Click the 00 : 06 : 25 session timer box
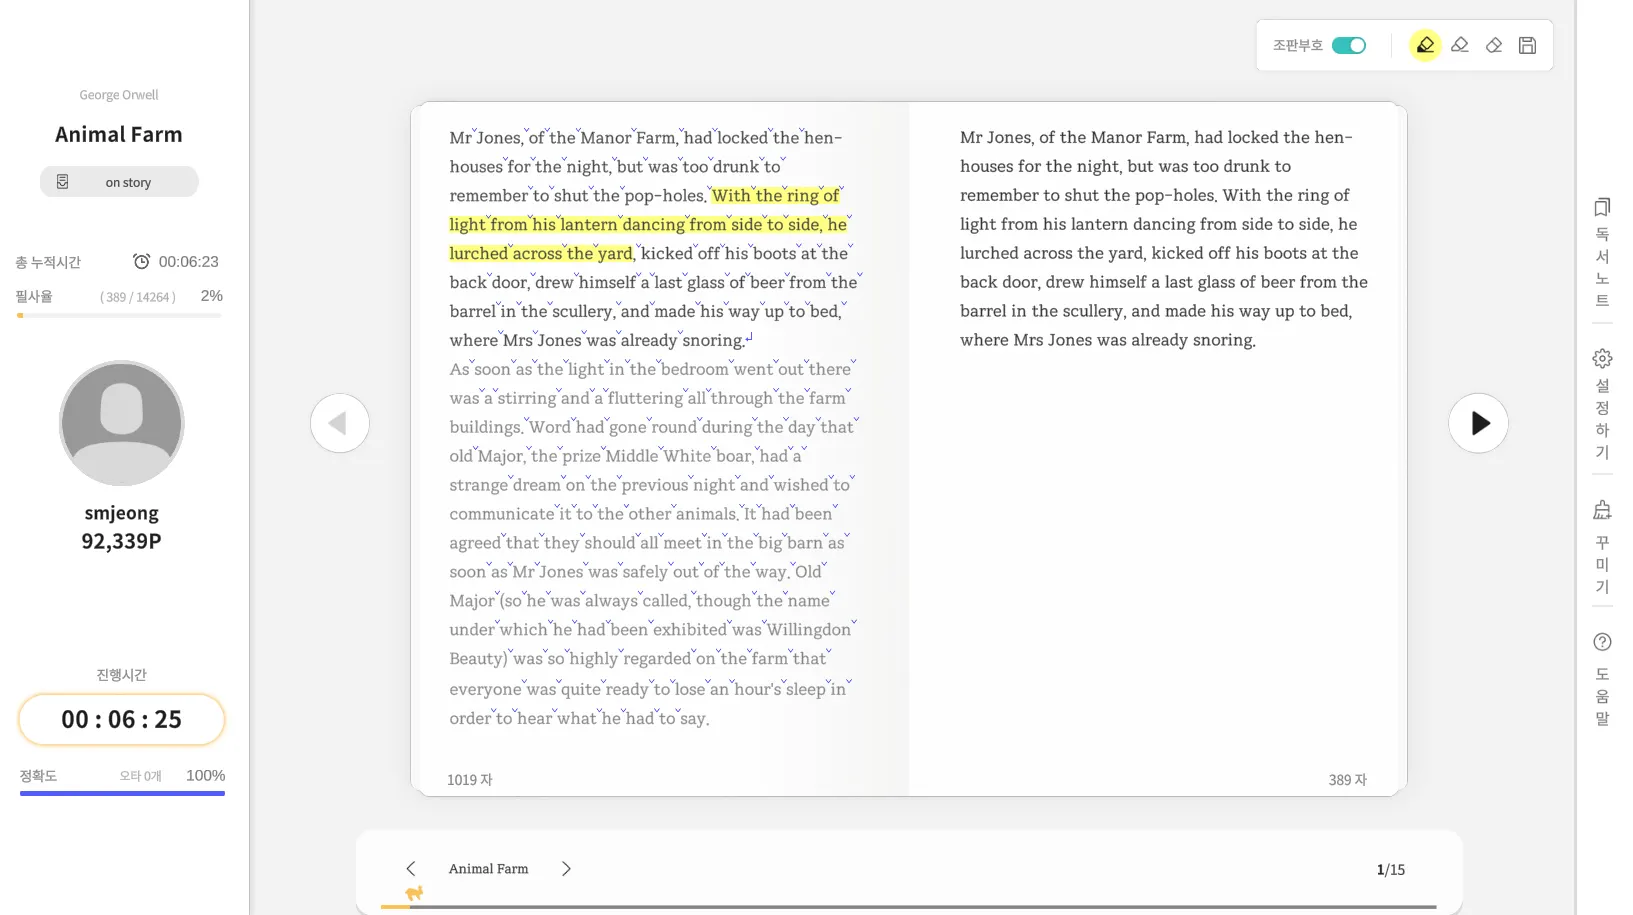The height and width of the screenshot is (915, 1633). pyautogui.click(x=121, y=719)
